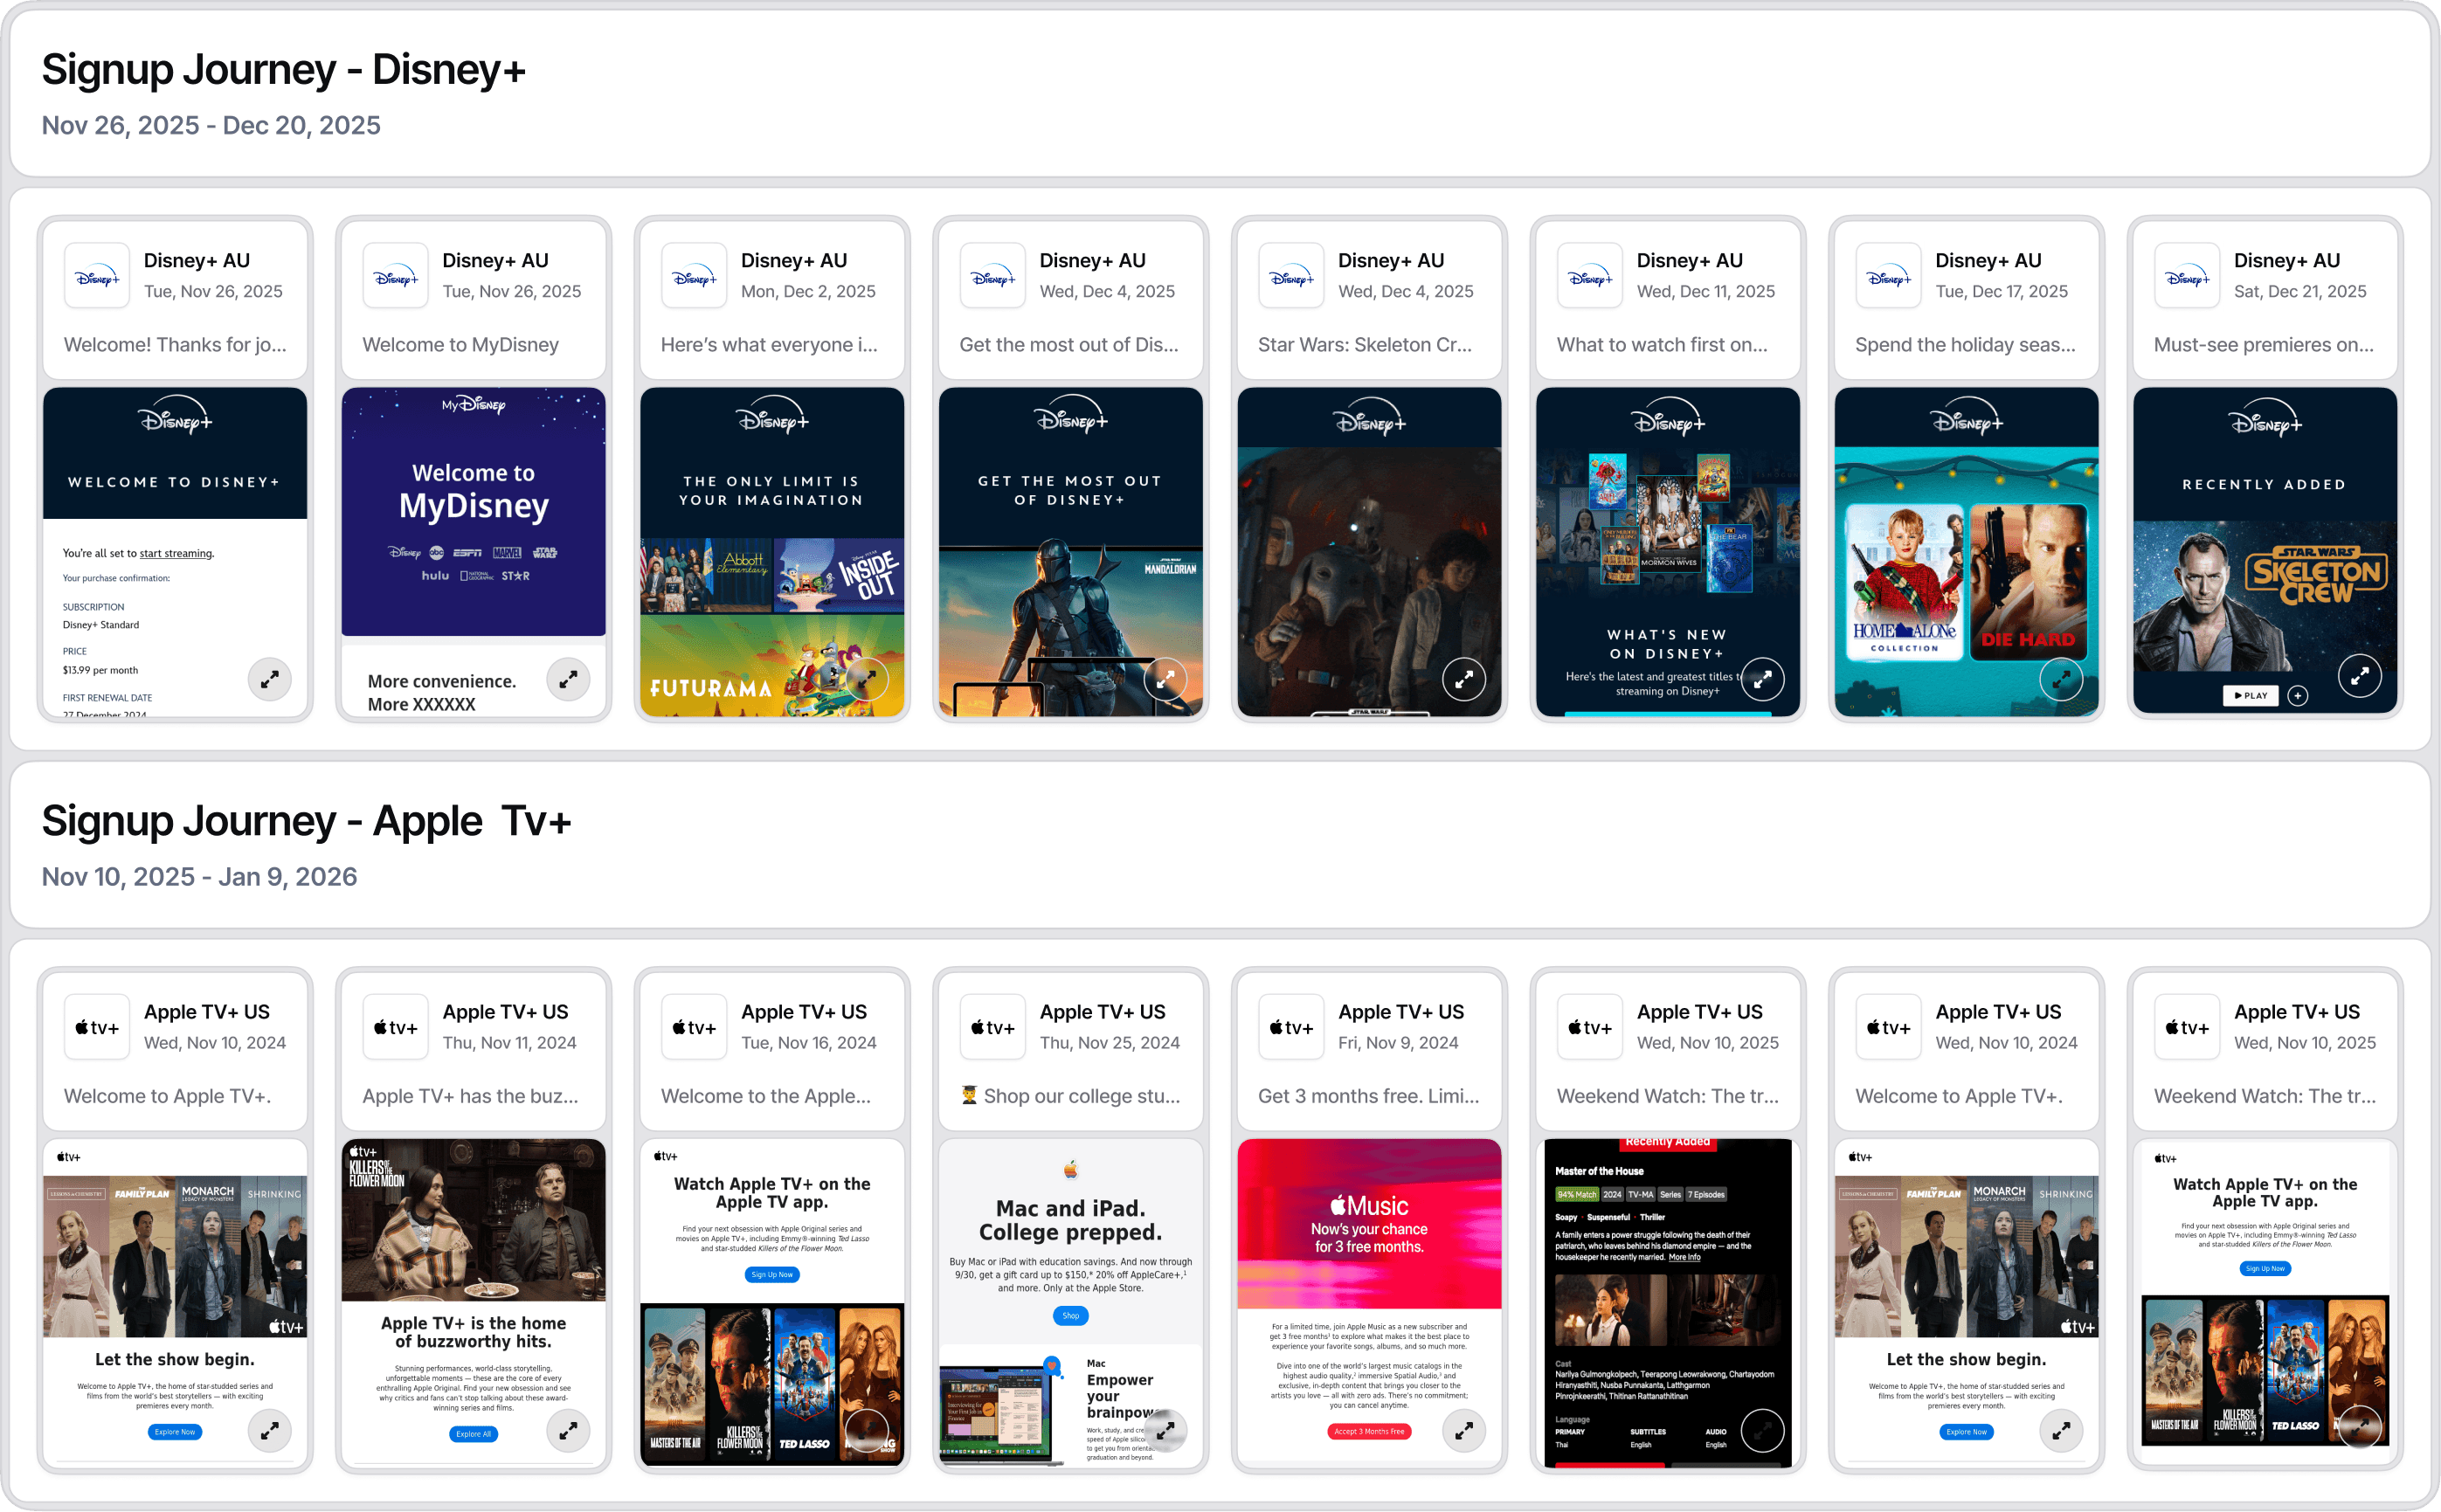Expand the Skeleton Crew Recently Added preview
Image resolution: width=2441 pixels, height=1512 pixels.
2359,676
